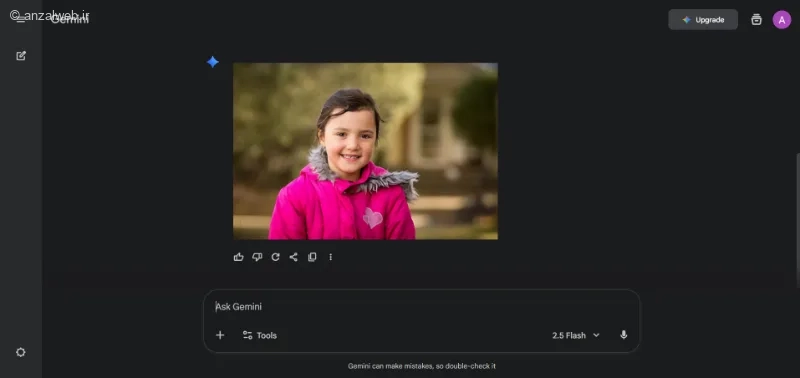Expand the 2.5 Flash model selector
The width and height of the screenshot is (800, 378).
pos(576,335)
